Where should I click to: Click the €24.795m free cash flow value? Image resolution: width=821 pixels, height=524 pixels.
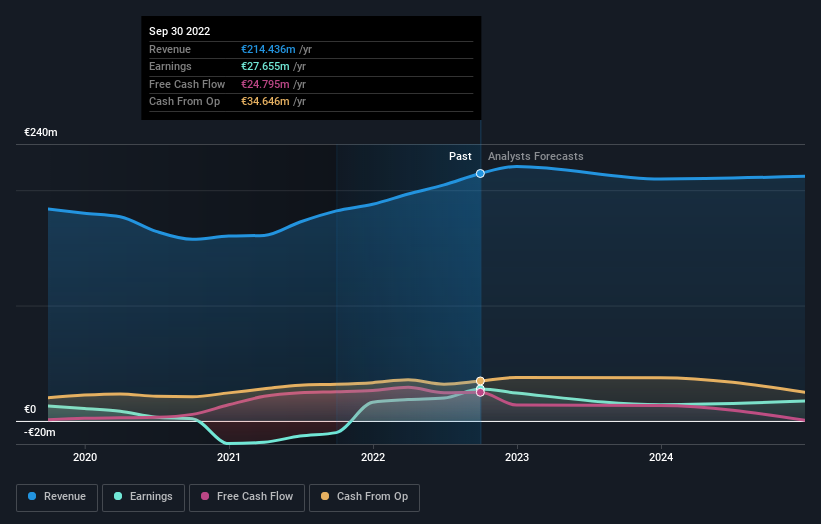point(265,84)
